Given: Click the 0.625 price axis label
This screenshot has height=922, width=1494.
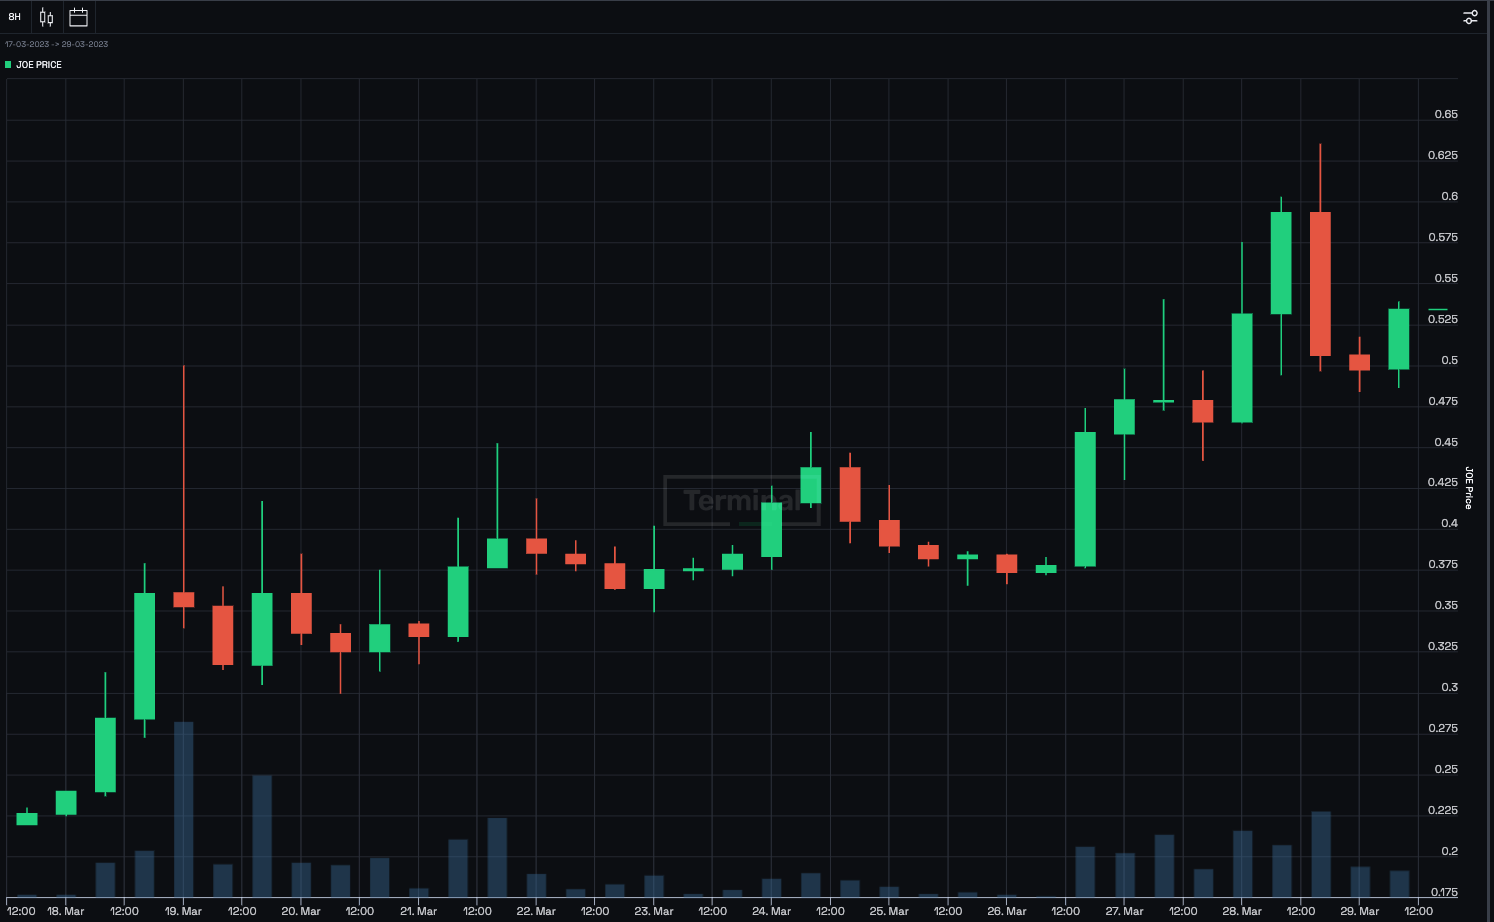Looking at the screenshot, I should pos(1443,155).
